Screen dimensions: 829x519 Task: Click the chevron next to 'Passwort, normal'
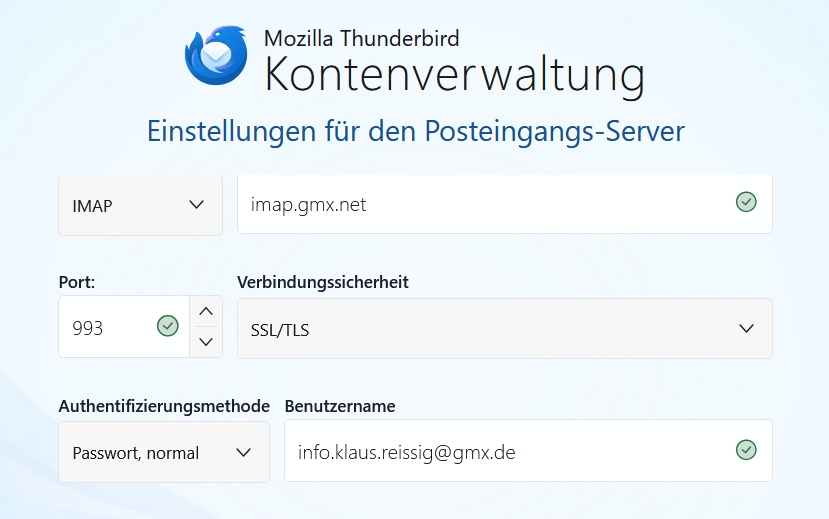point(243,452)
